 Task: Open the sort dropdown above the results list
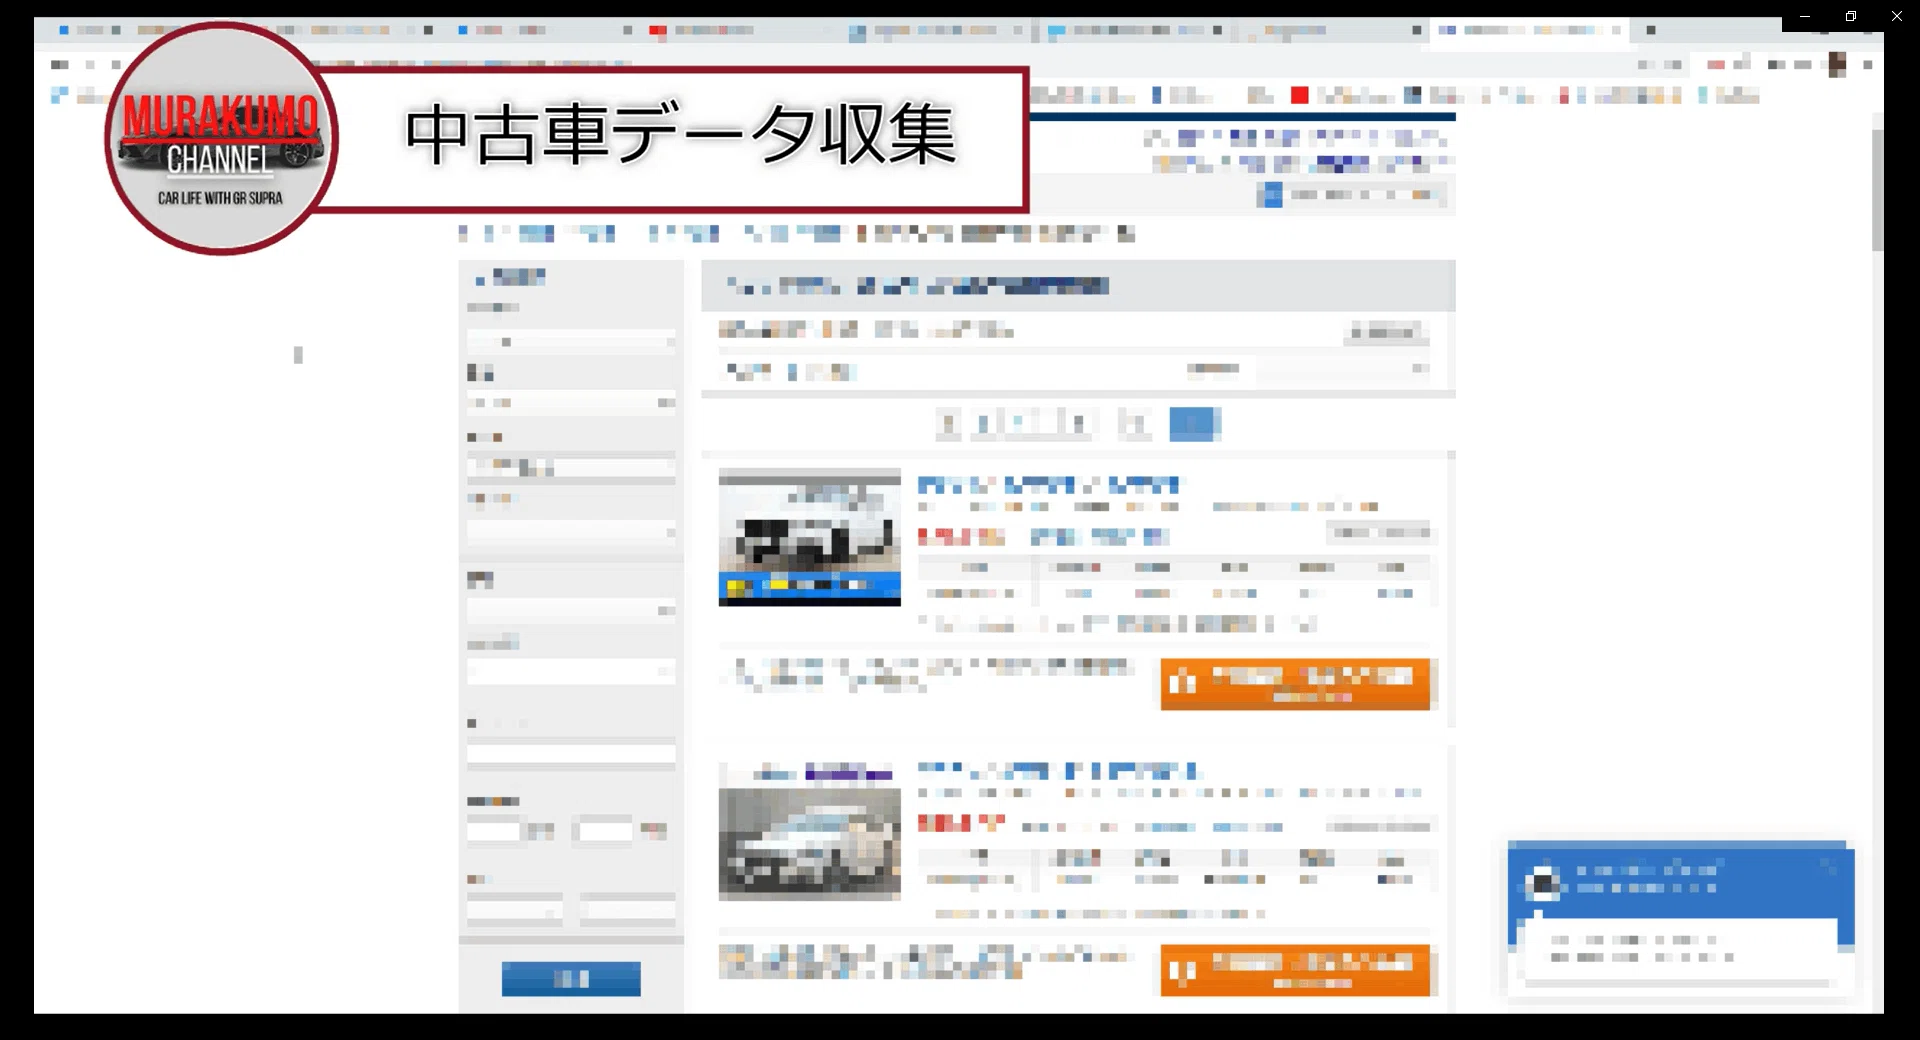coord(1342,369)
